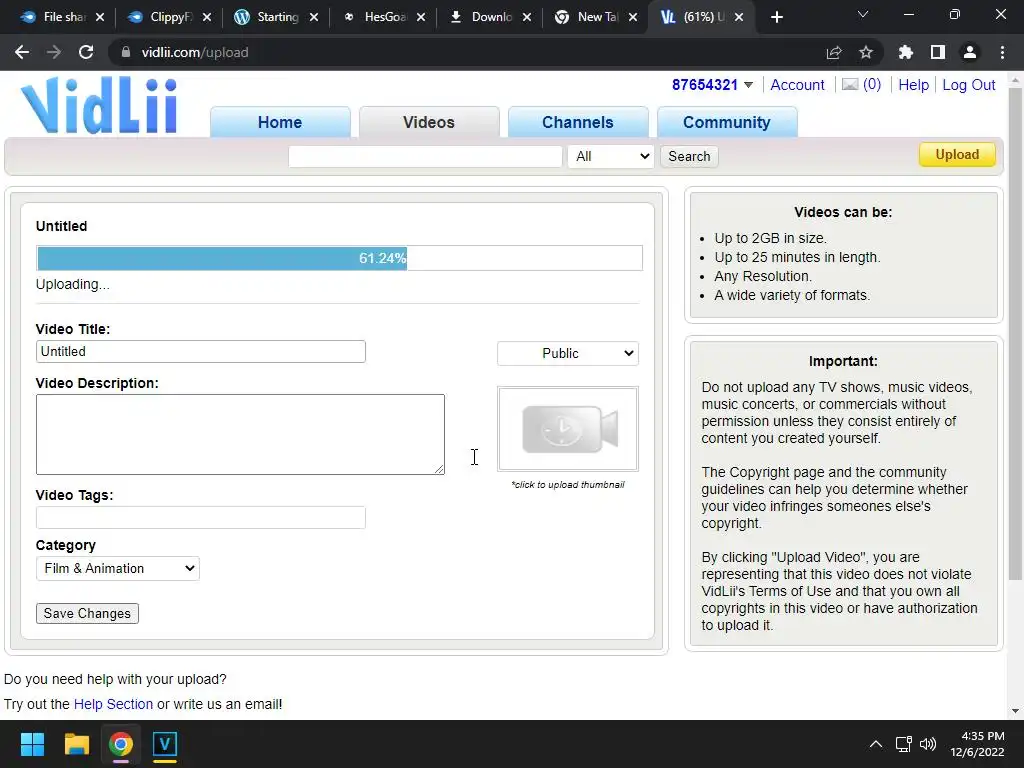
Task: Click the VidLii logo
Action: [99, 106]
